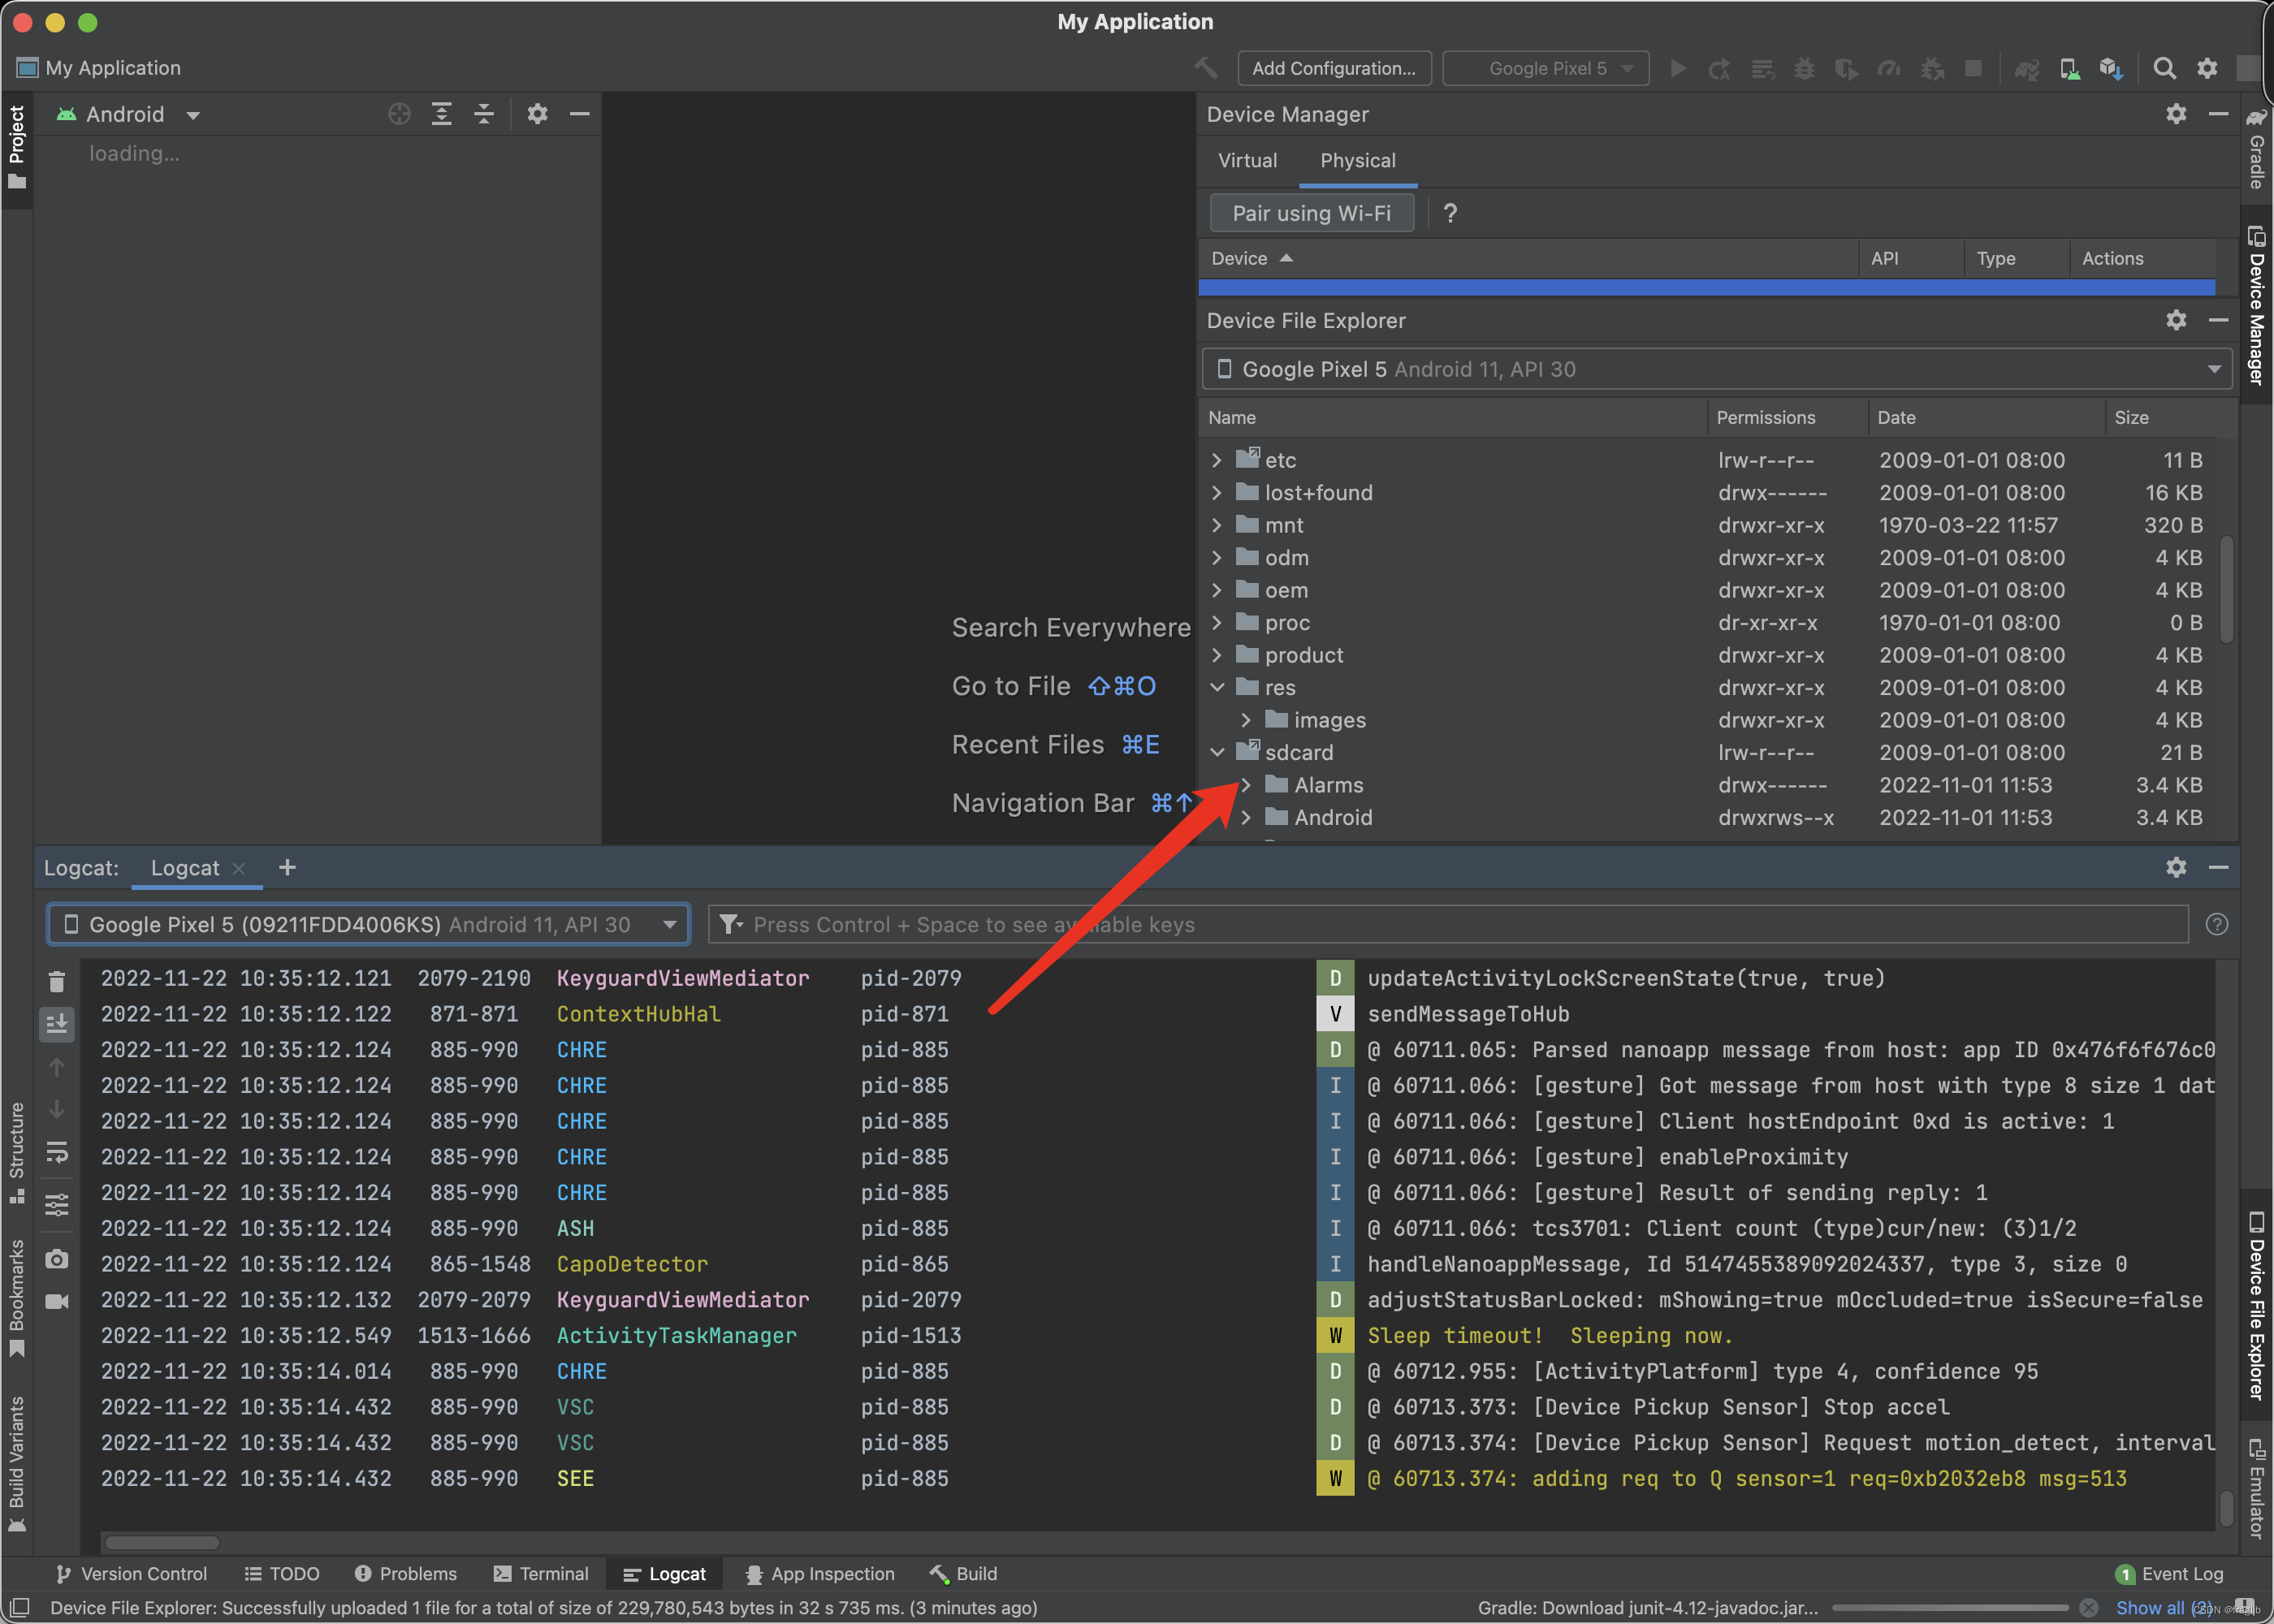Open the Event Log button
This screenshot has width=2274, height=1624.
[x=2170, y=1573]
